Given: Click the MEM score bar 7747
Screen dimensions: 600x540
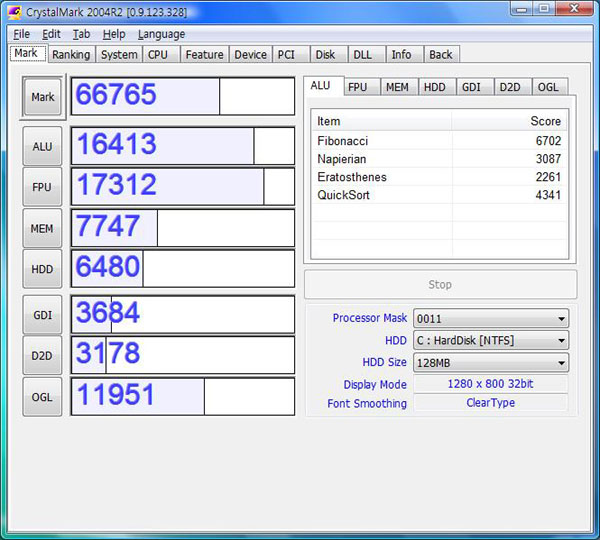Looking at the screenshot, I should click(x=183, y=228).
